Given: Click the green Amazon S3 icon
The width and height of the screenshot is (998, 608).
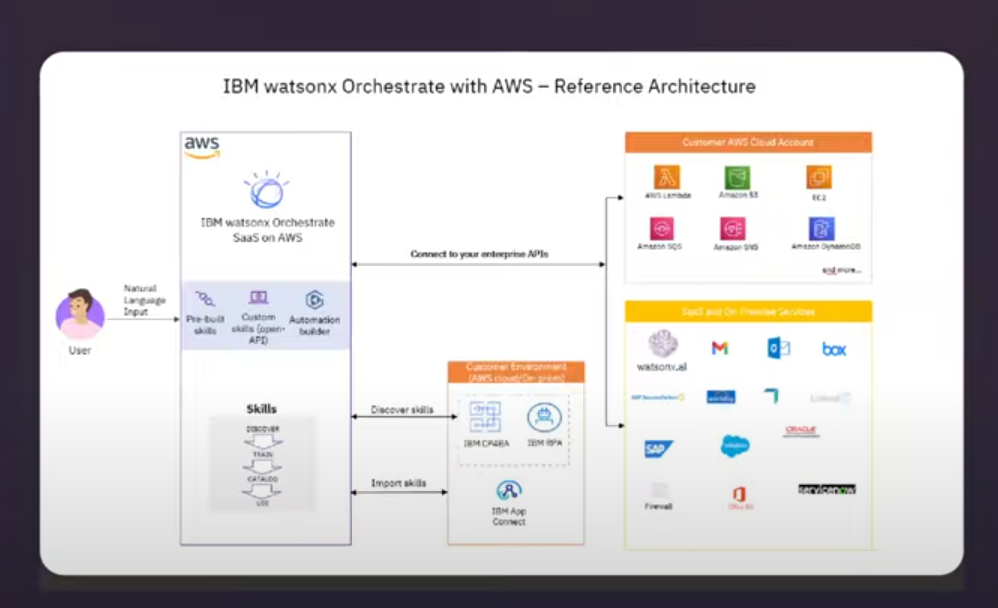Looking at the screenshot, I should [x=738, y=177].
